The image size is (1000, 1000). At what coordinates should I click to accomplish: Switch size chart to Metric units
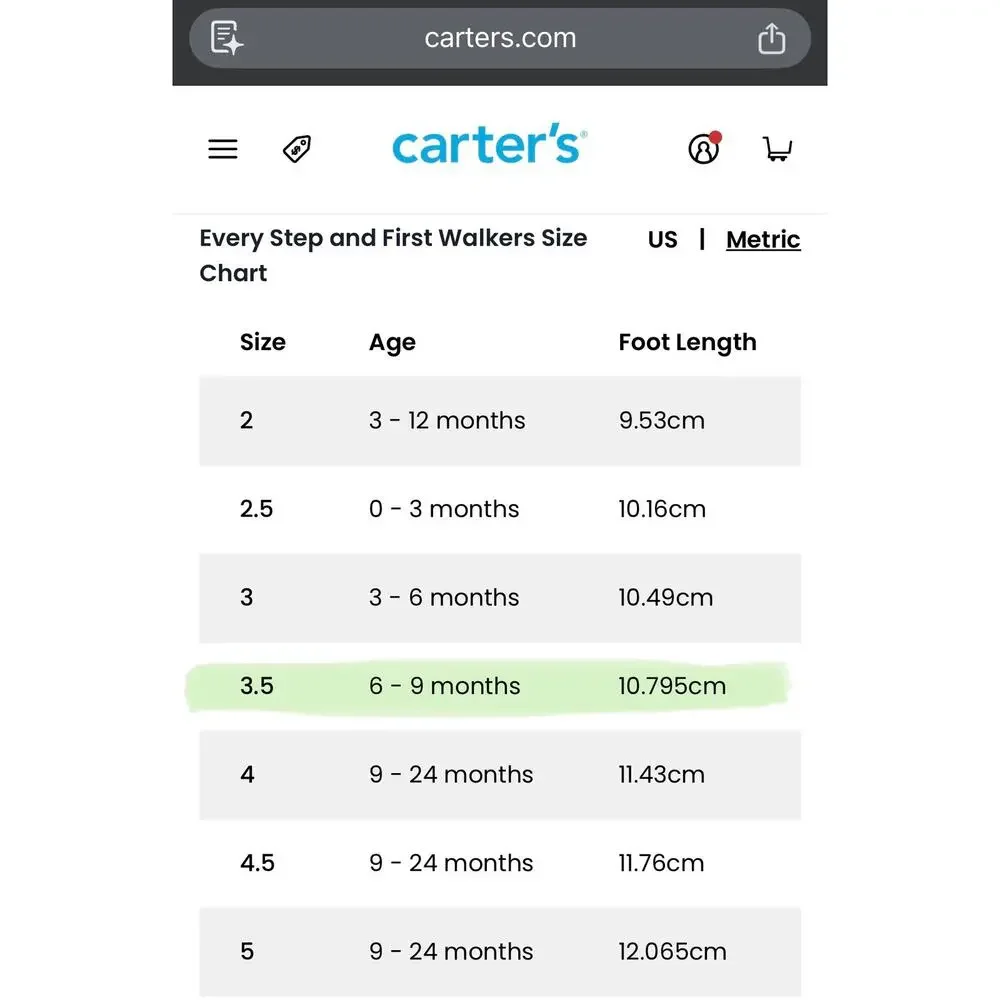point(763,240)
